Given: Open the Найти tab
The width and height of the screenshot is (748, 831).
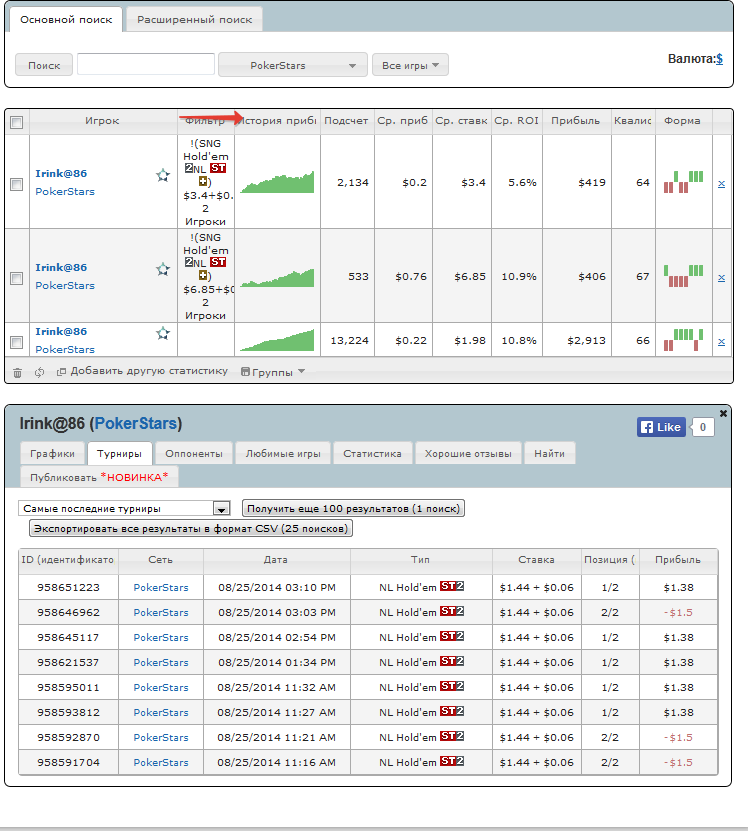Looking at the screenshot, I should pos(549,454).
